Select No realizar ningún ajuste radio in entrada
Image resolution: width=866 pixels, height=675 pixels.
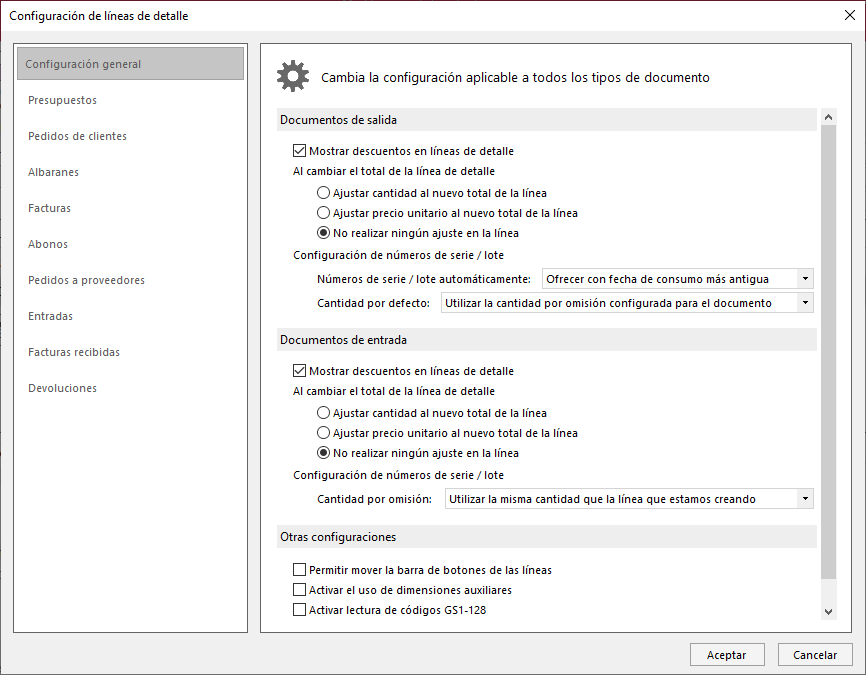point(323,453)
